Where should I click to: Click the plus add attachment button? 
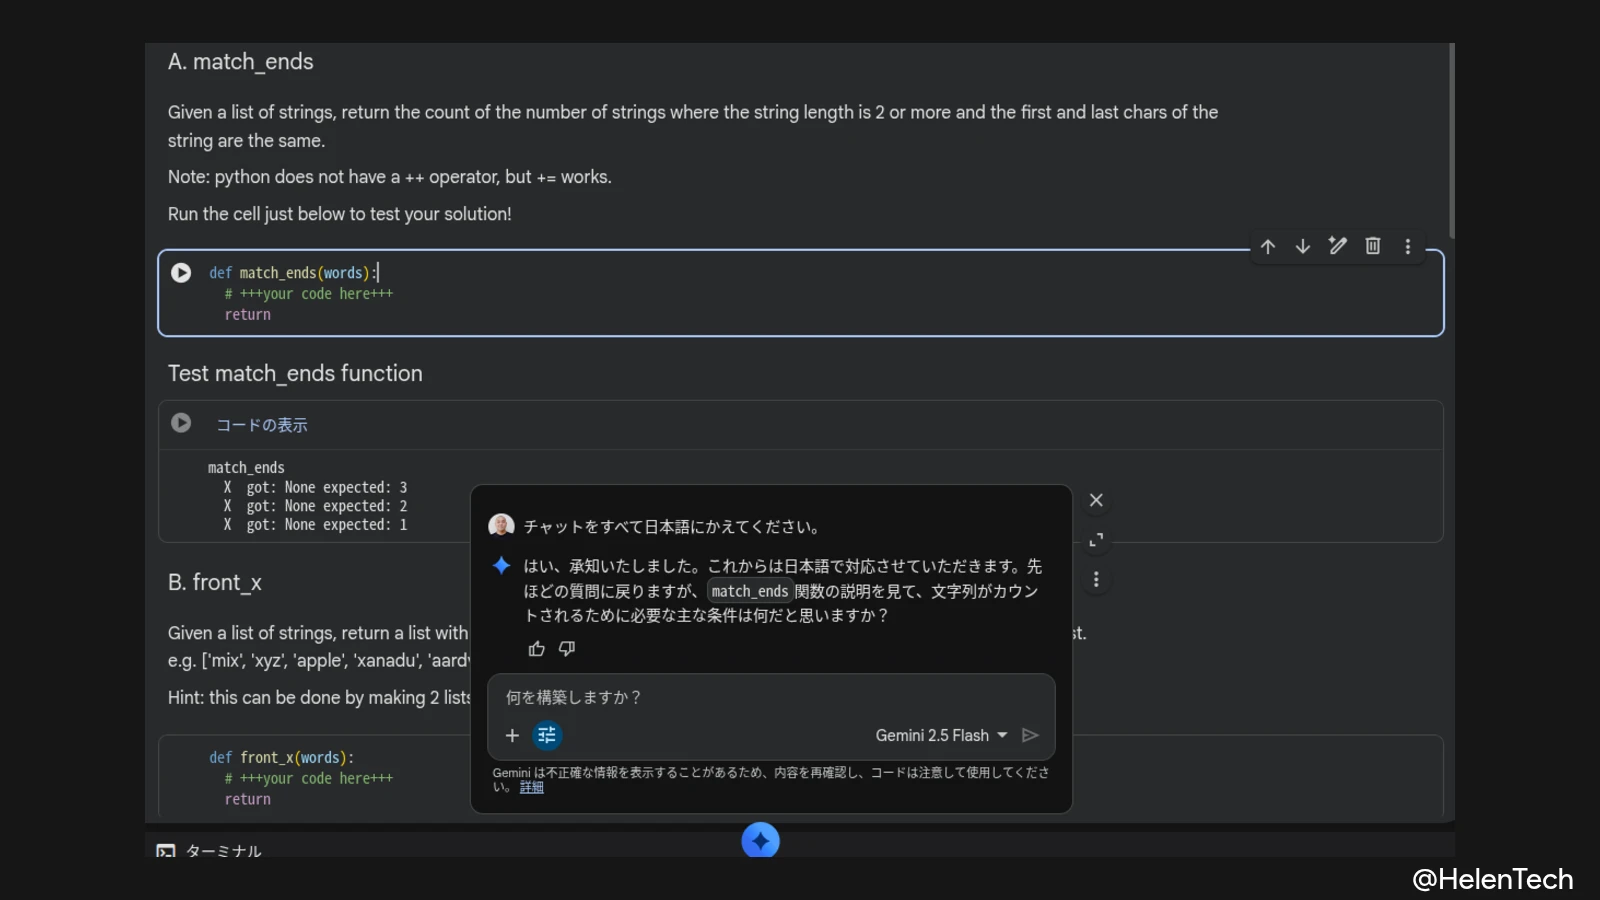coord(512,736)
